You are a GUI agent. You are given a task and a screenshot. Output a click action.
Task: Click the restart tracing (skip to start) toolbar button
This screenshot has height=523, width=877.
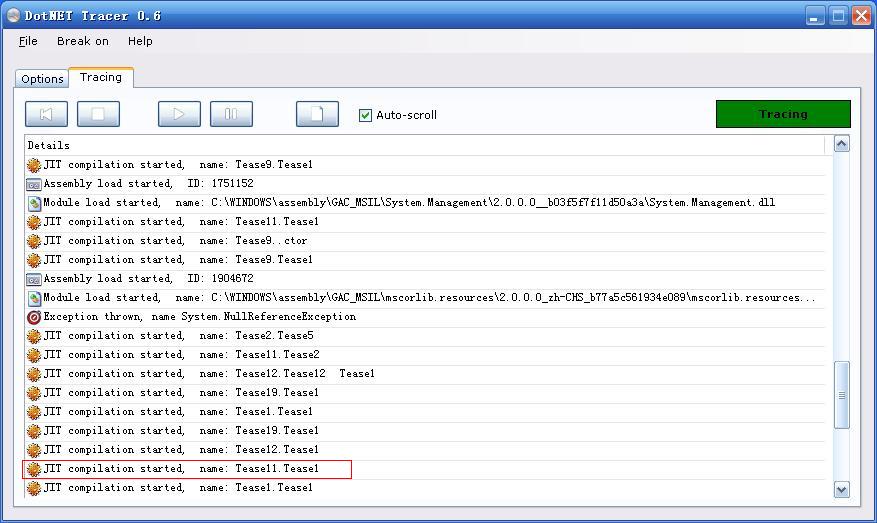tap(46, 114)
